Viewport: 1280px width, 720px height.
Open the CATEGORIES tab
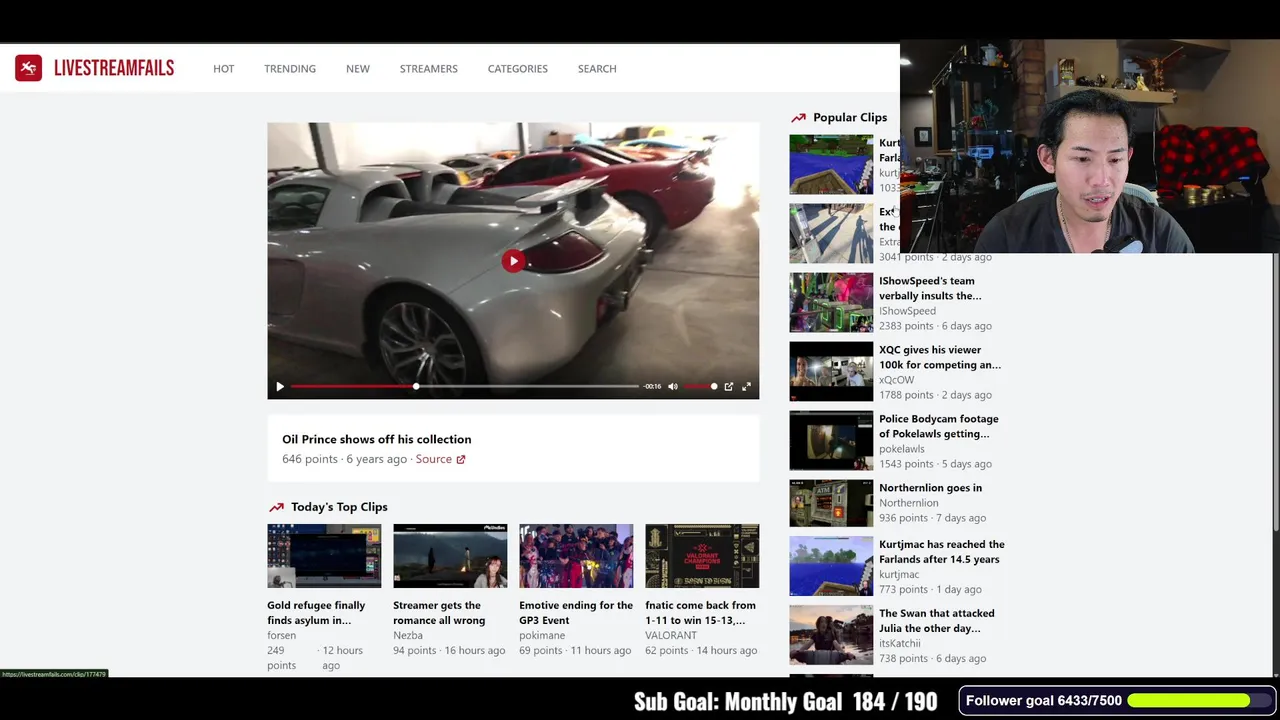518,69
